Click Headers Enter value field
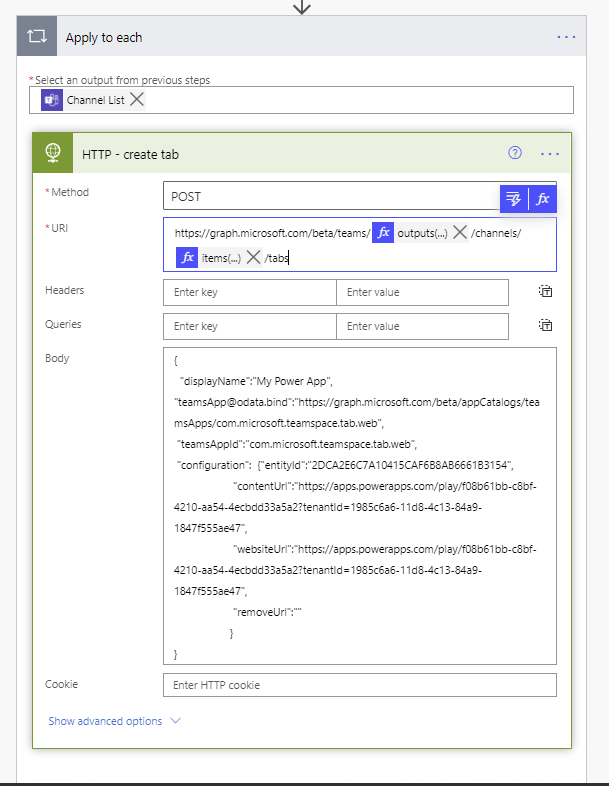Viewport: 609px width, 786px height. 423,292
